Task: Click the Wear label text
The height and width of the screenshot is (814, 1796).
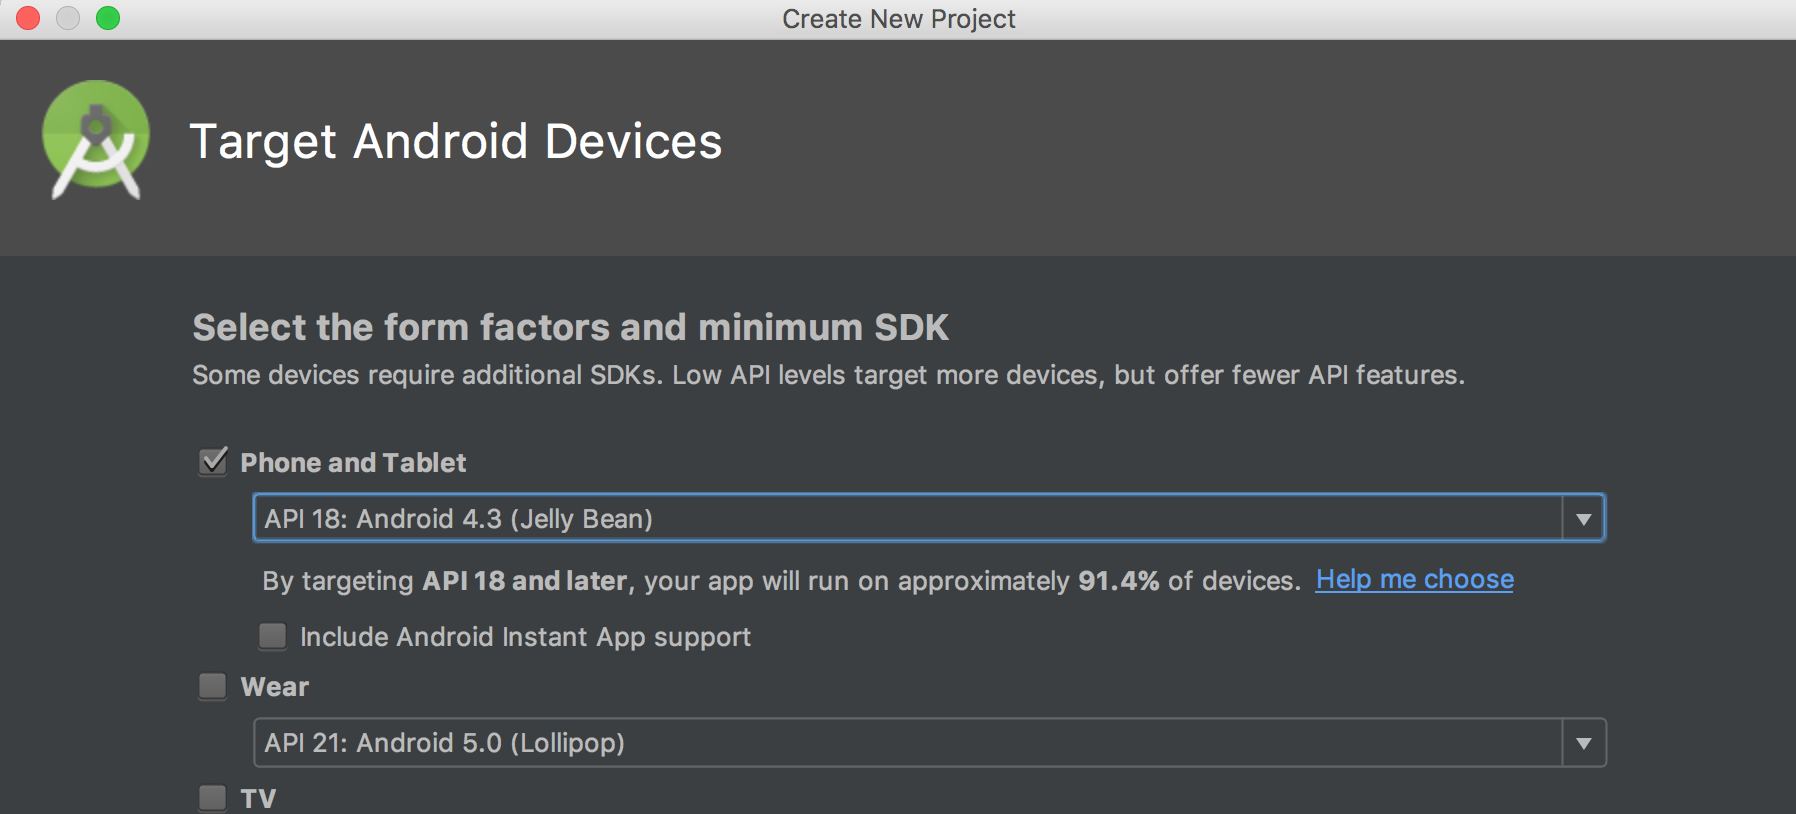Action: (275, 687)
